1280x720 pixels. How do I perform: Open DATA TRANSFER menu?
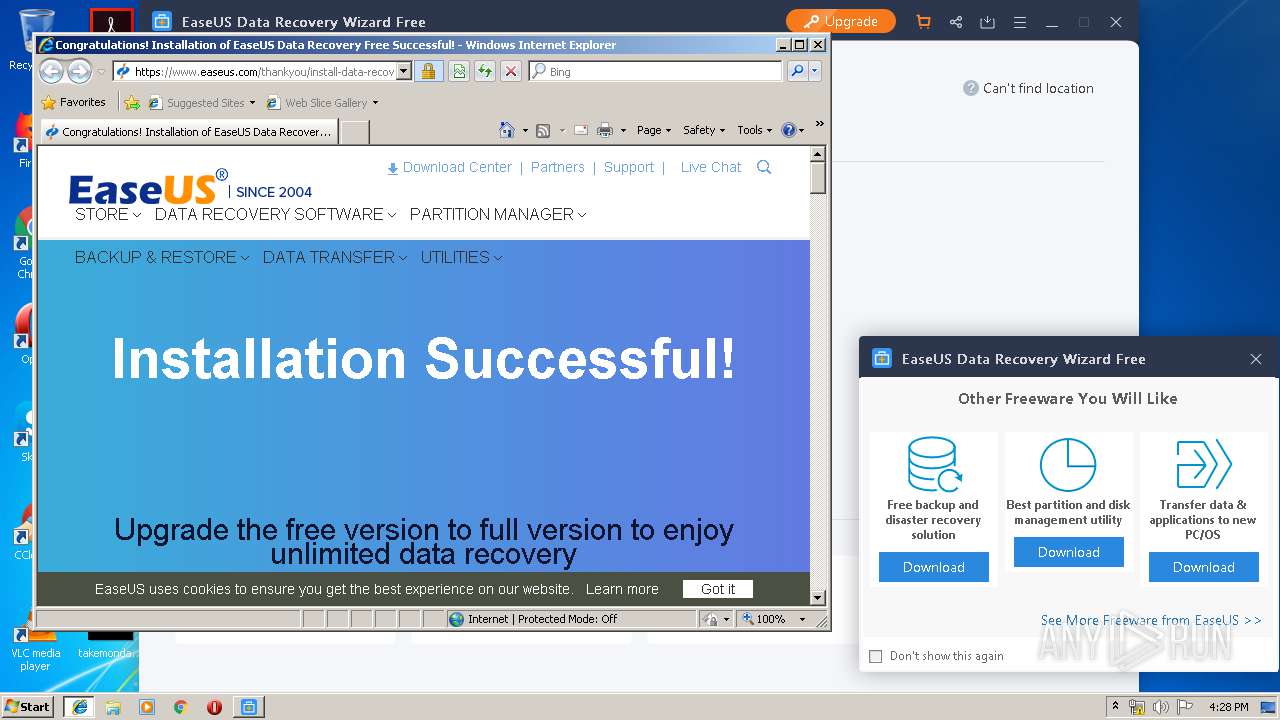click(335, 257)
